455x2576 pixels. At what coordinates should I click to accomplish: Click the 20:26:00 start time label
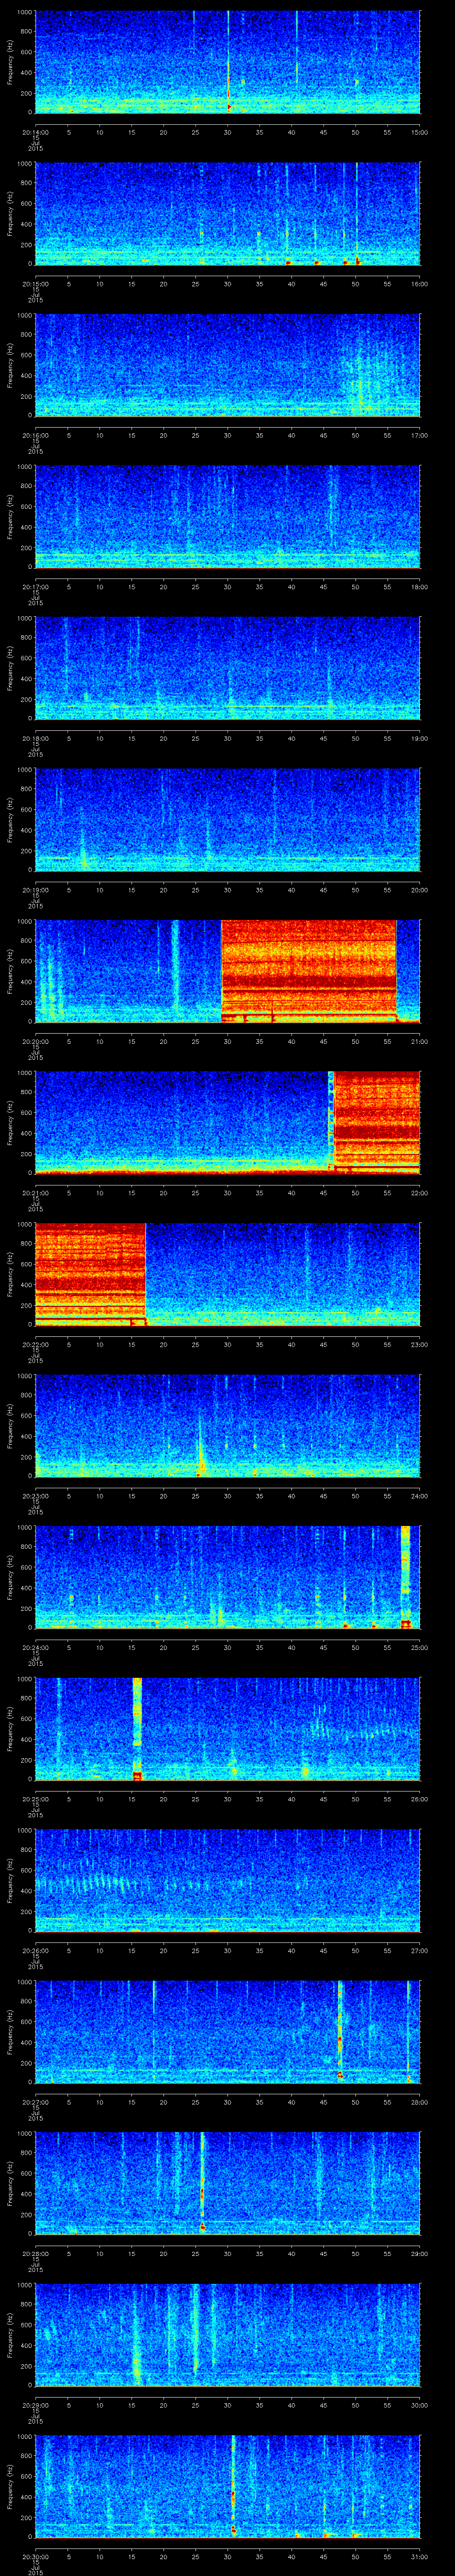35,1950
